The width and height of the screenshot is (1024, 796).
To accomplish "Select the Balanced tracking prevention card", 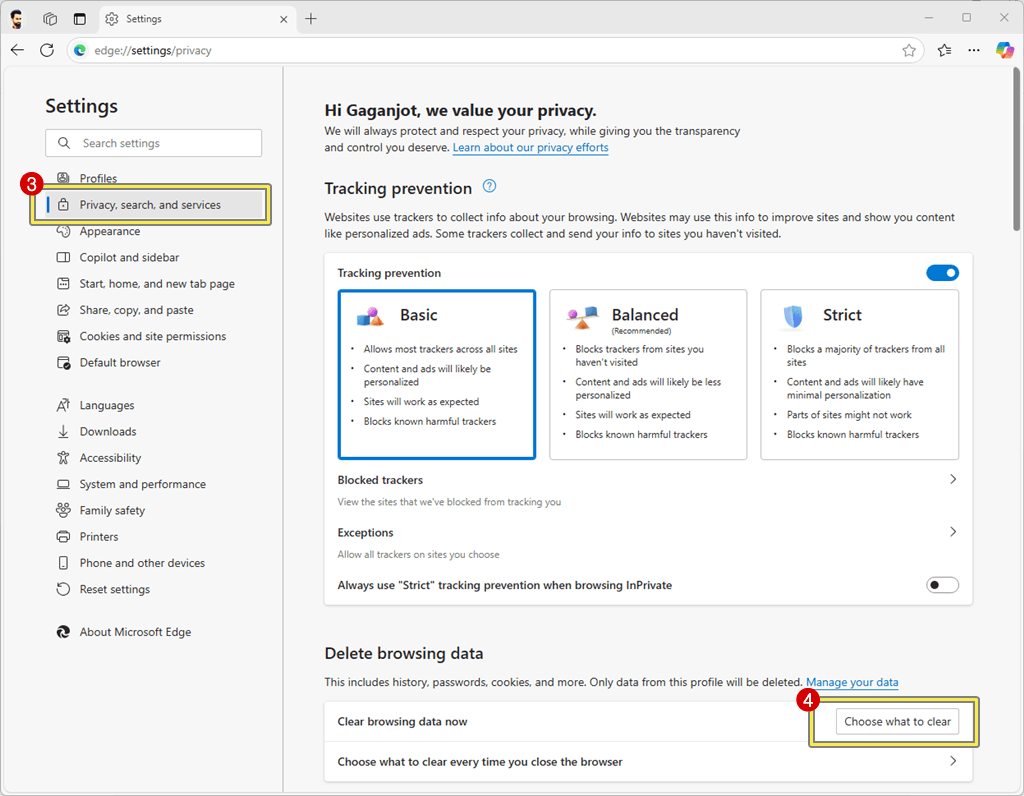I will (648, 375).
